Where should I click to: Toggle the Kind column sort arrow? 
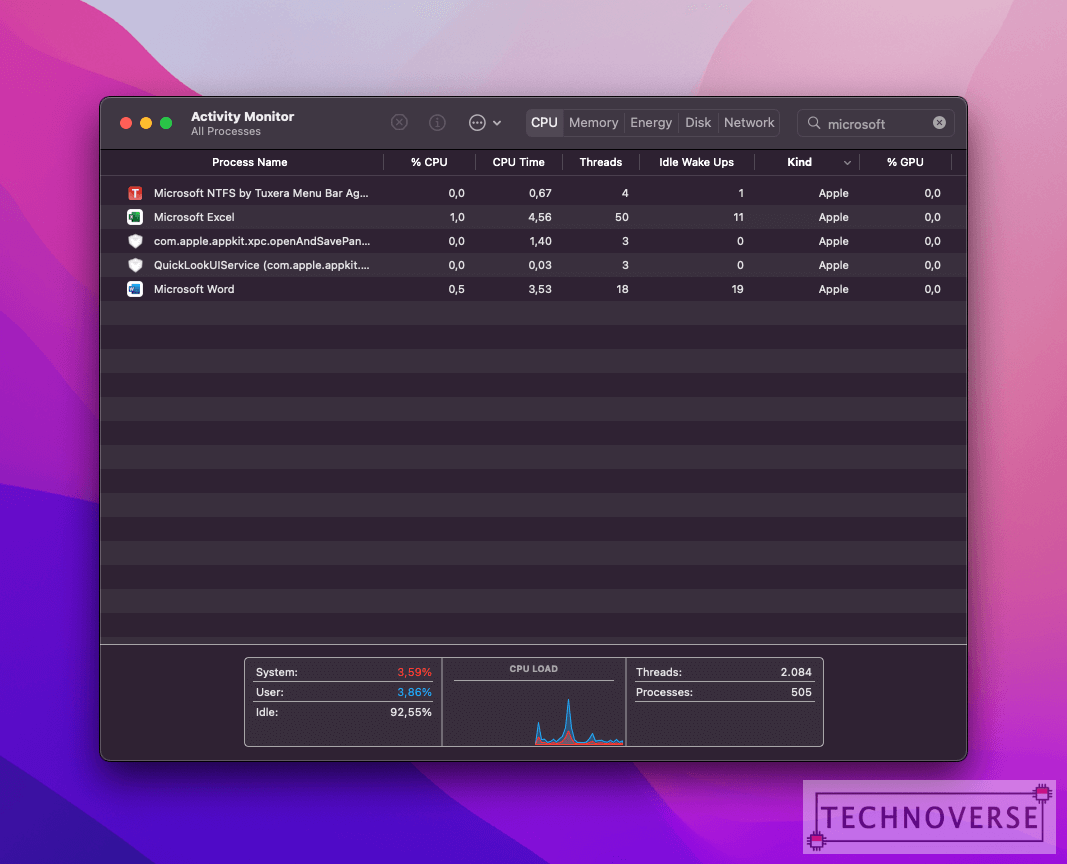click(847, 163)
